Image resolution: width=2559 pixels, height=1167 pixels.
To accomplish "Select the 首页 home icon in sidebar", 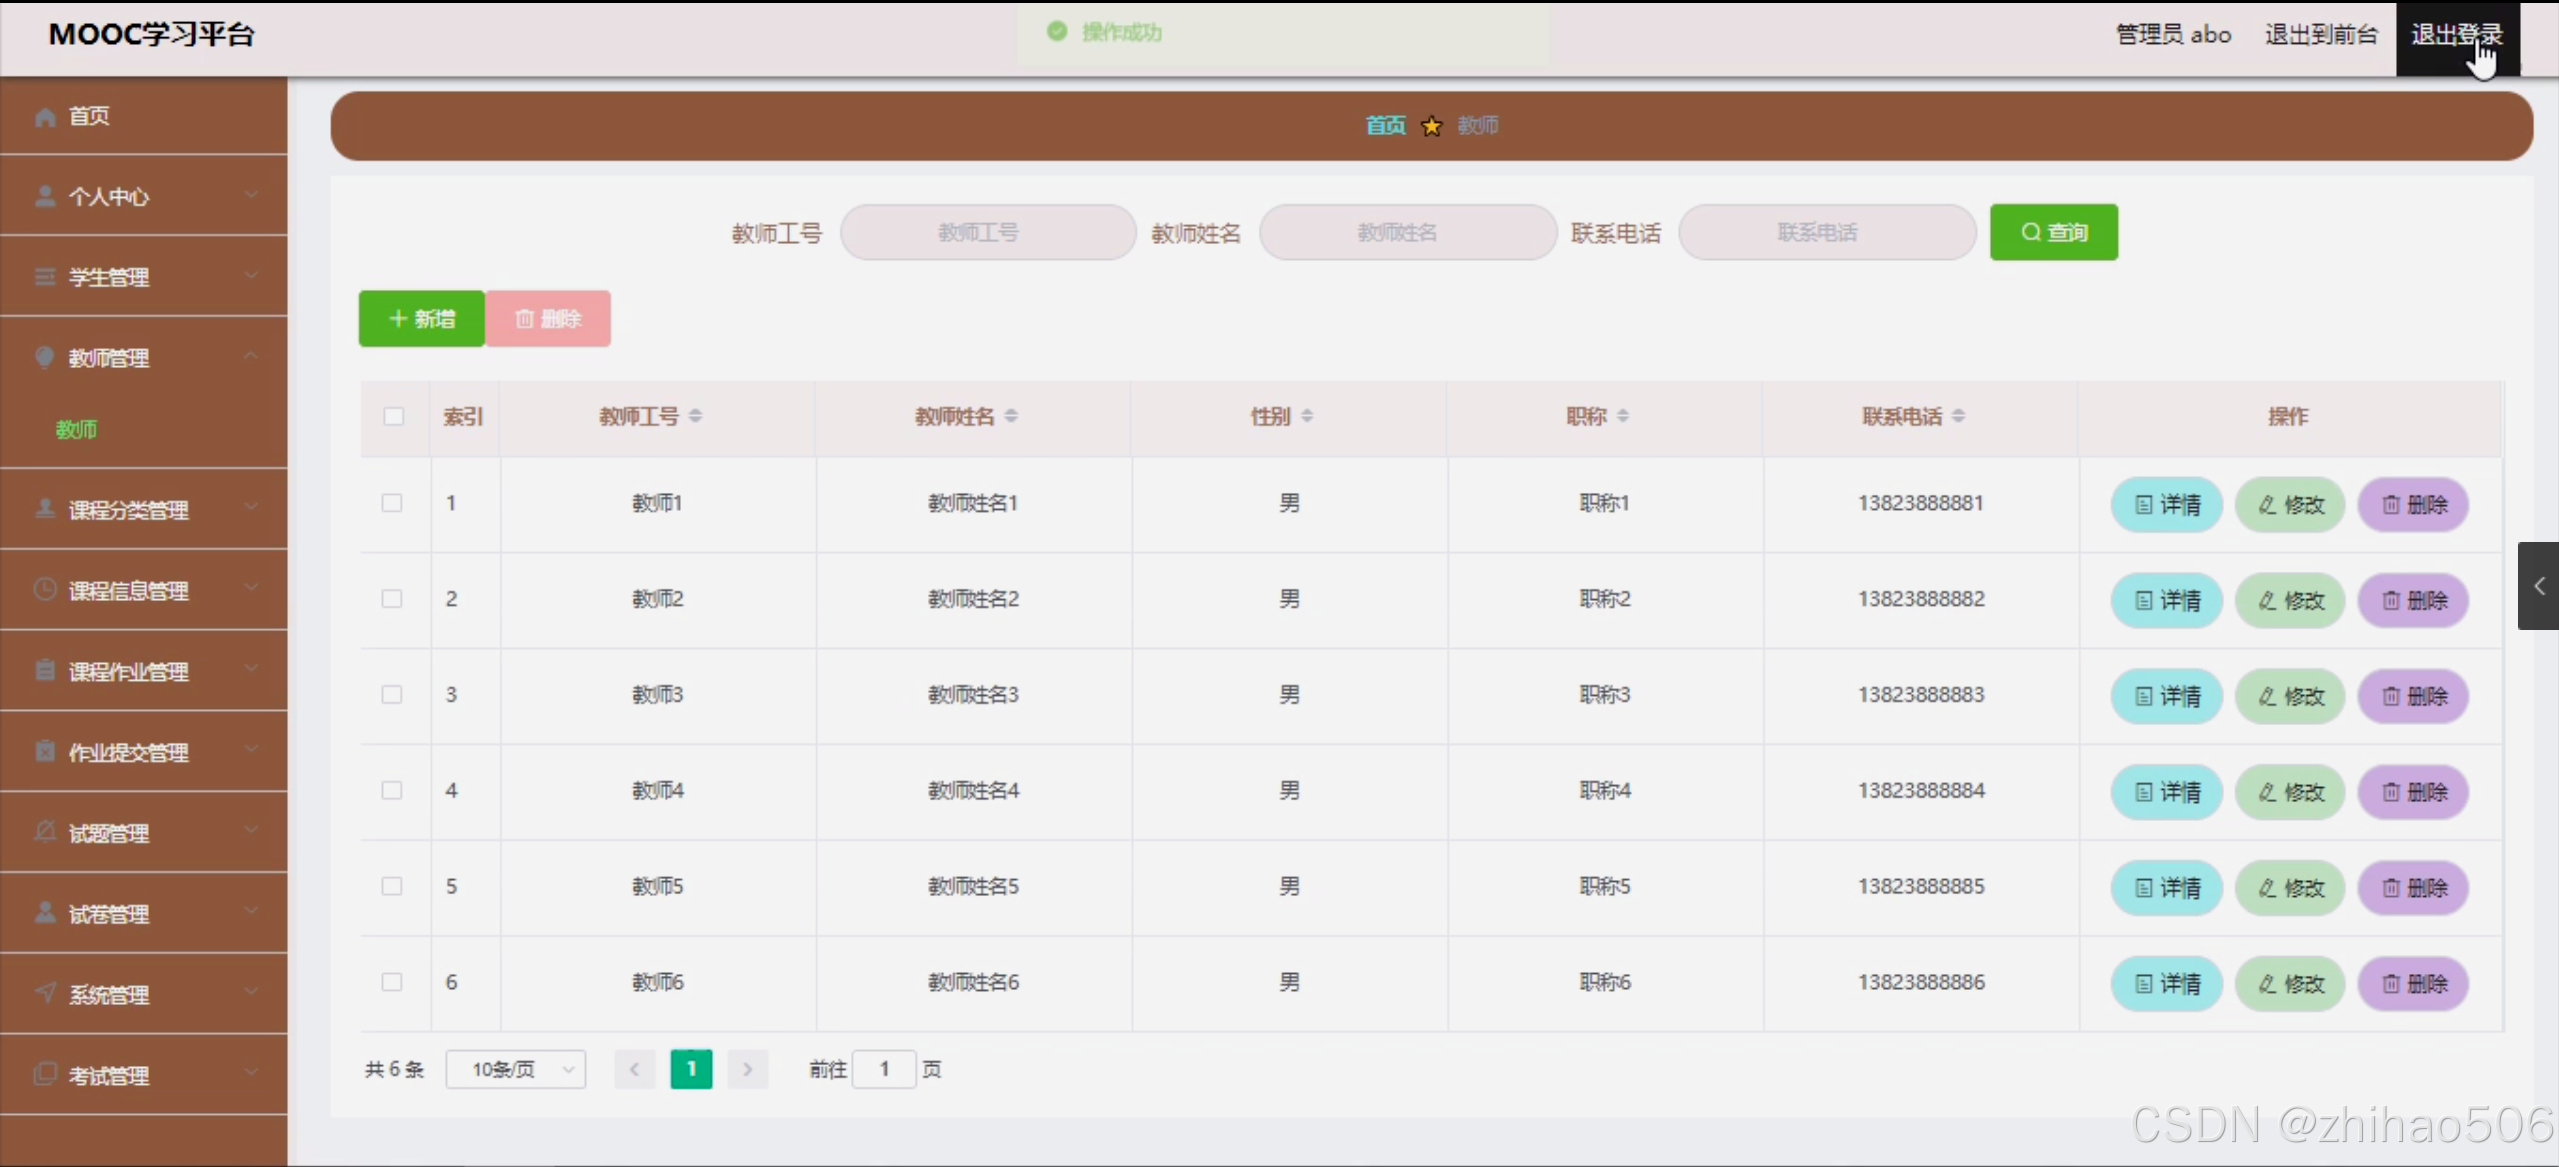I will click(x=45, y=115).
